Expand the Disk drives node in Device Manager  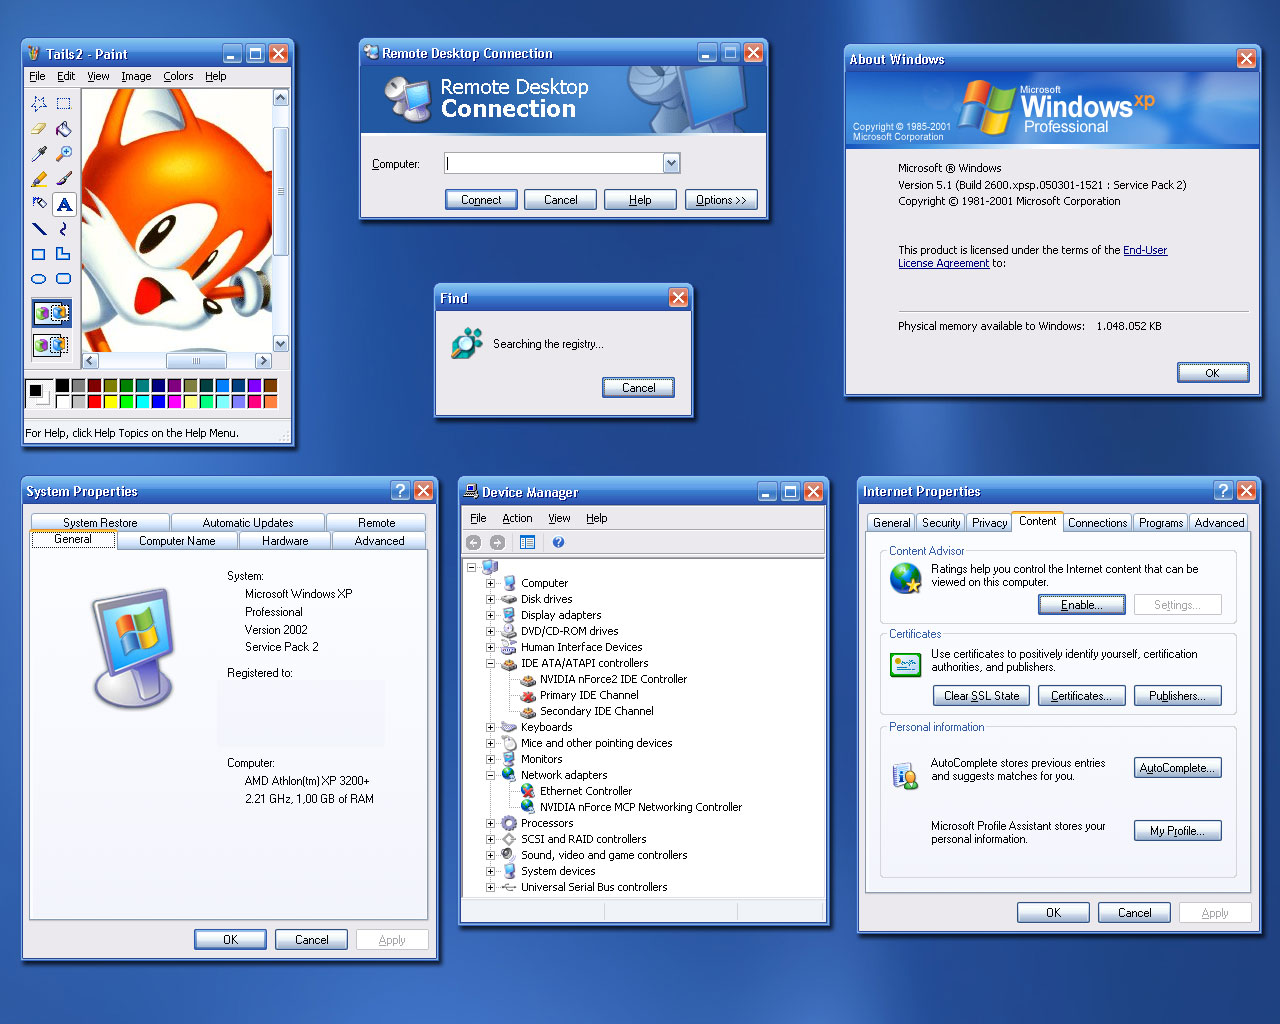(490, 599)
